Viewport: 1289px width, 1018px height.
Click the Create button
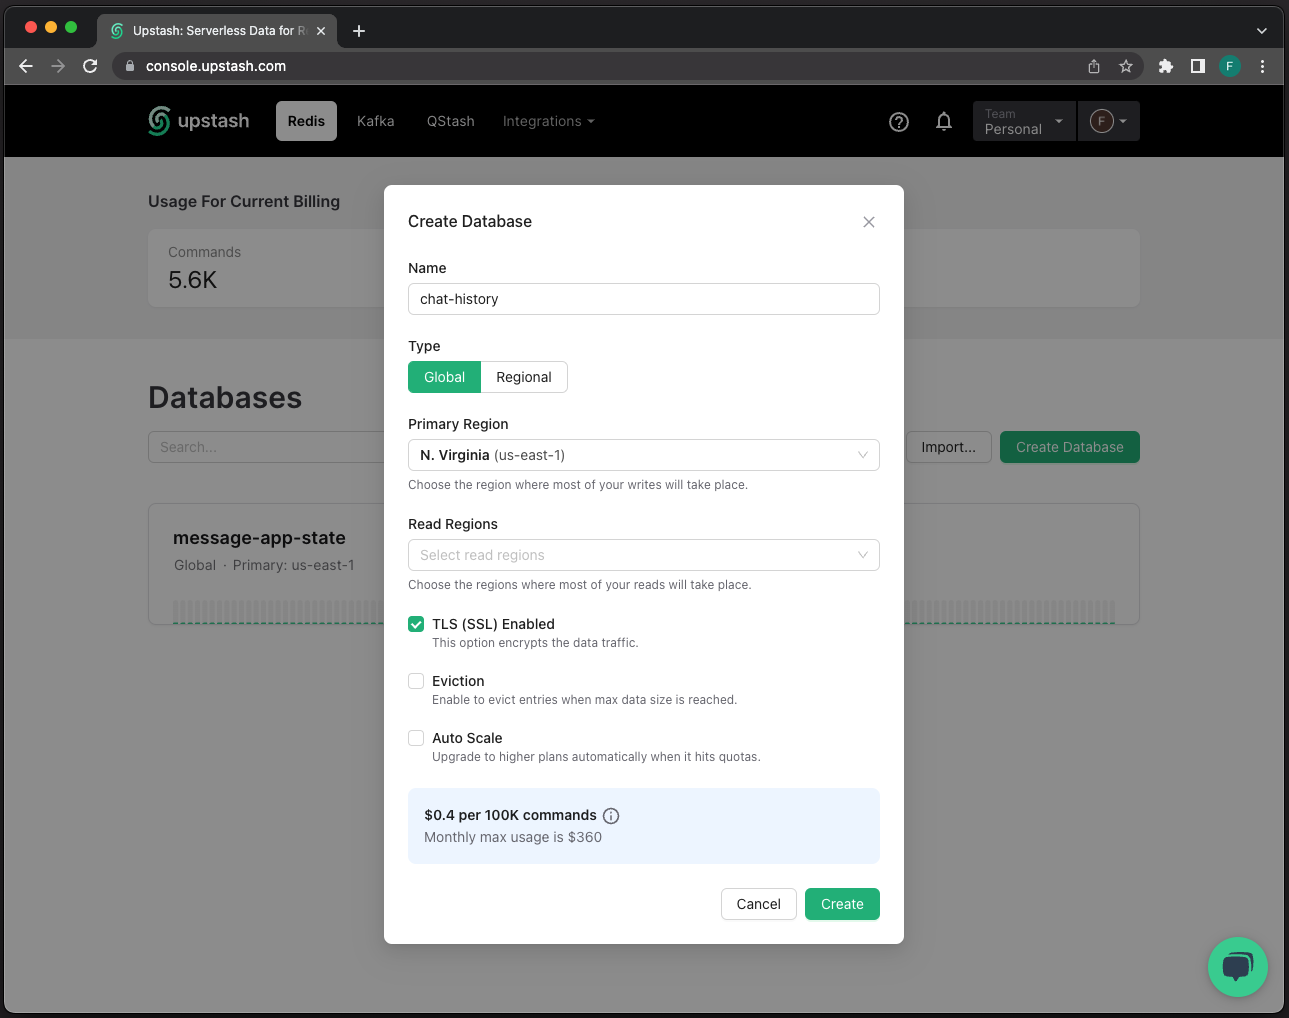pyautogui.click(x=842, y=904)
